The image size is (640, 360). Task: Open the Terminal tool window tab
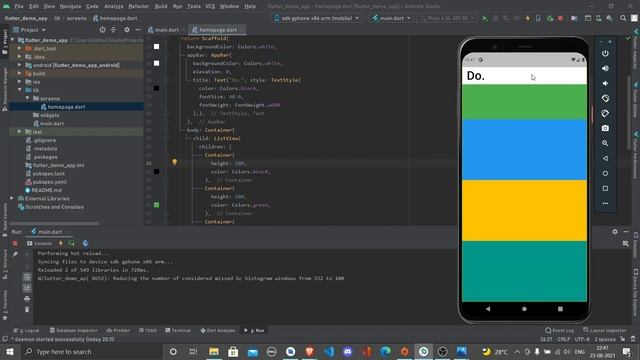[x=178, y=330]
